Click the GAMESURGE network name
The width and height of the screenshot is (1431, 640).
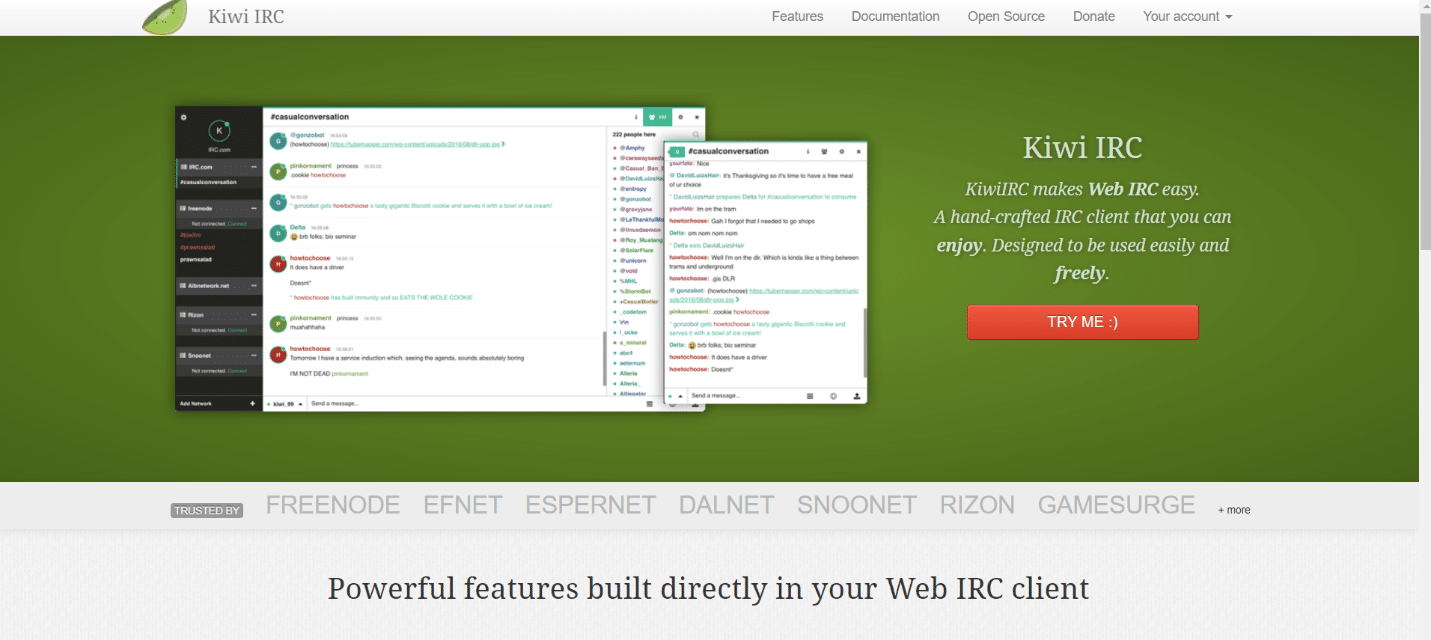[x=1117, y=505]
